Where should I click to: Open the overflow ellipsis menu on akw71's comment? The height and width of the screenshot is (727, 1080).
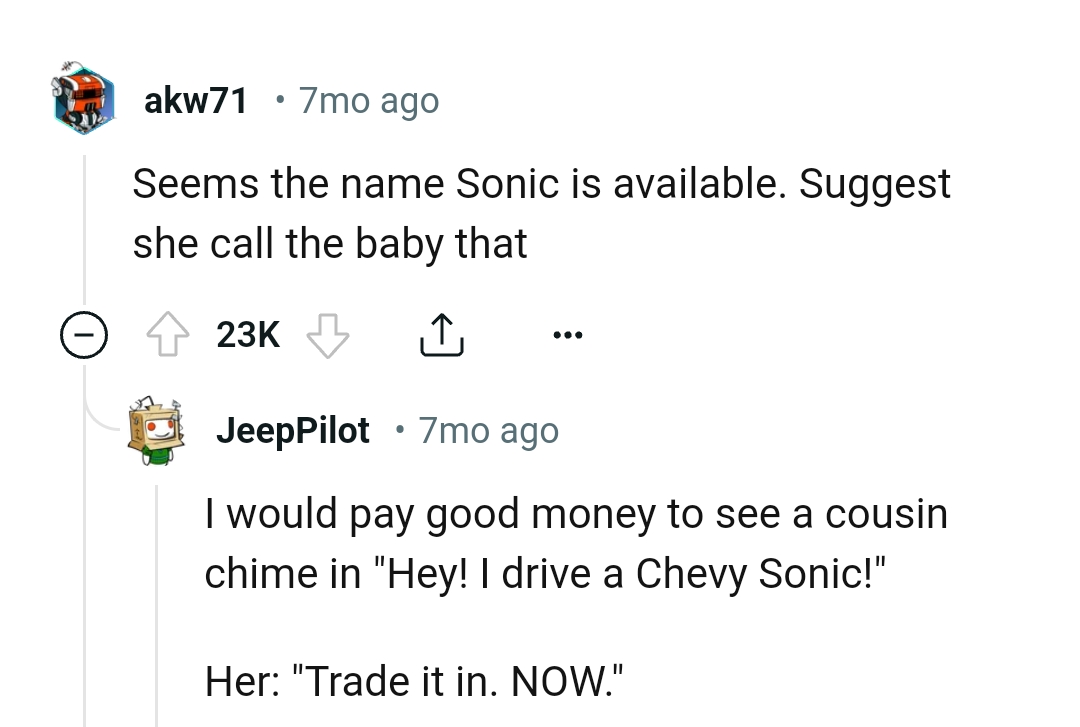pyautogui.click(x=567, y=335)
